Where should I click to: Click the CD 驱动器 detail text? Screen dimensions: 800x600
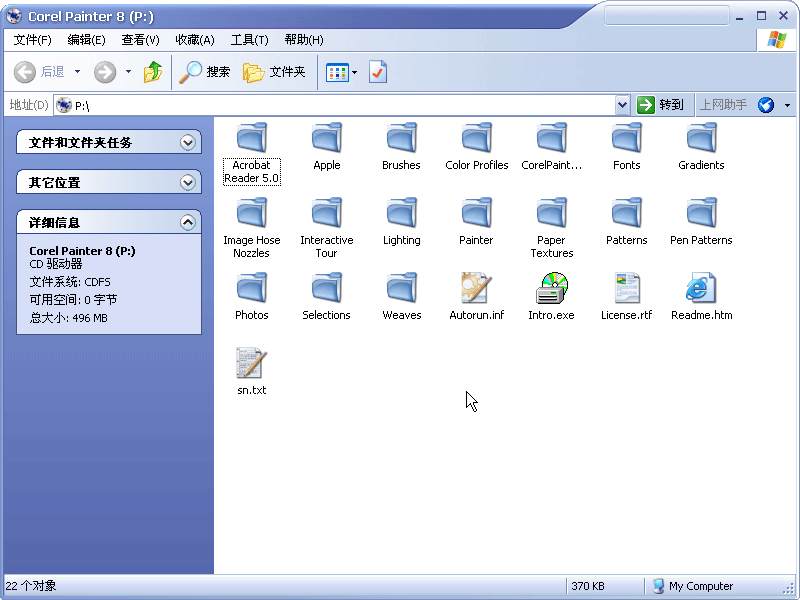56,264
